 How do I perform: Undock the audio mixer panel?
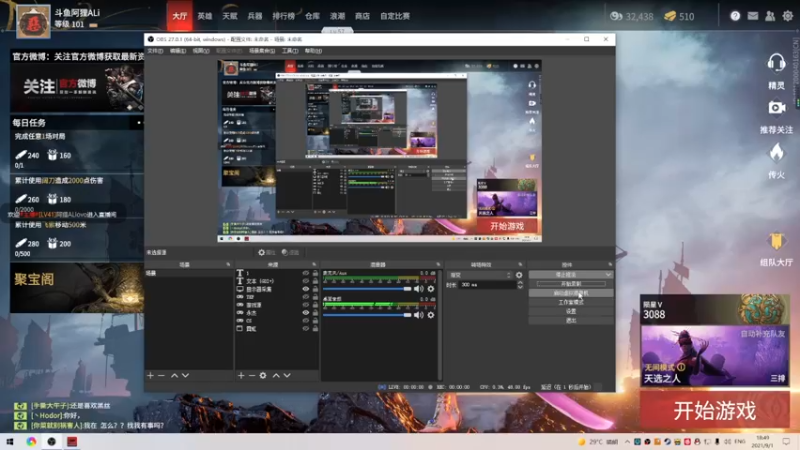pyautogui.click(x=438, y=265)
